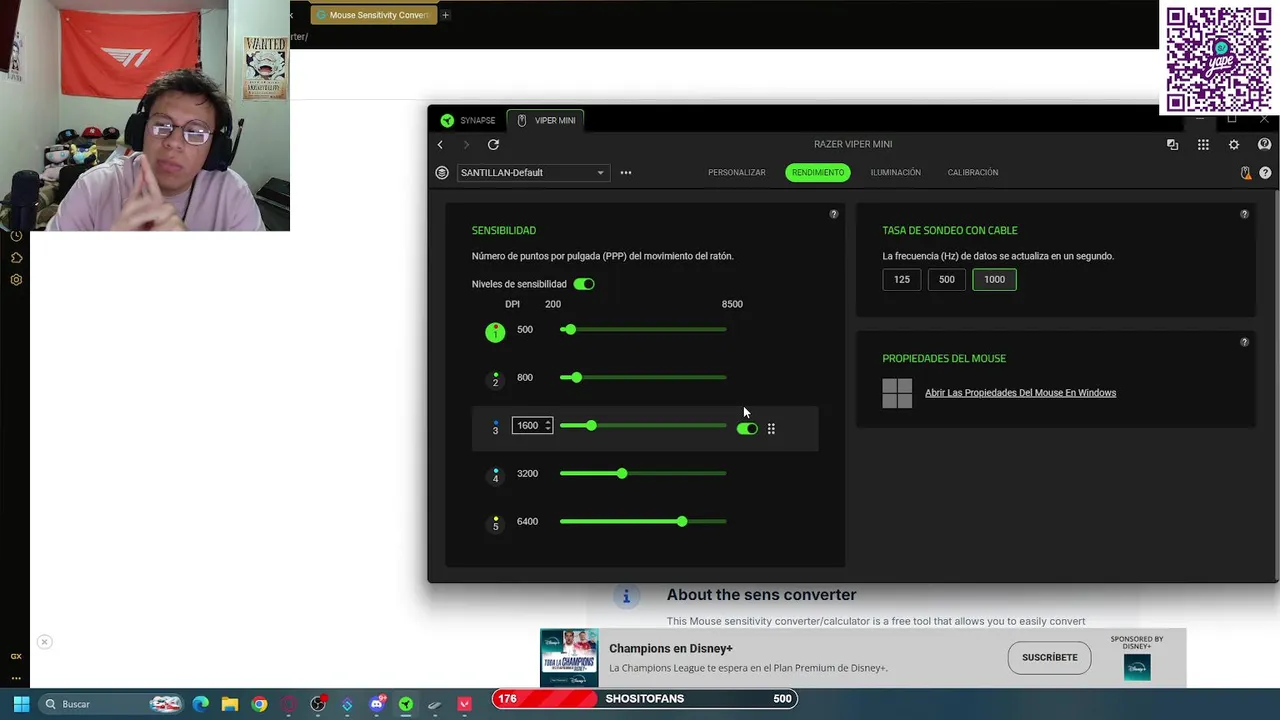Select sensitivity stage 2 indicator
This screenshot has width=1280, height=720.
(x=495, y=380)
